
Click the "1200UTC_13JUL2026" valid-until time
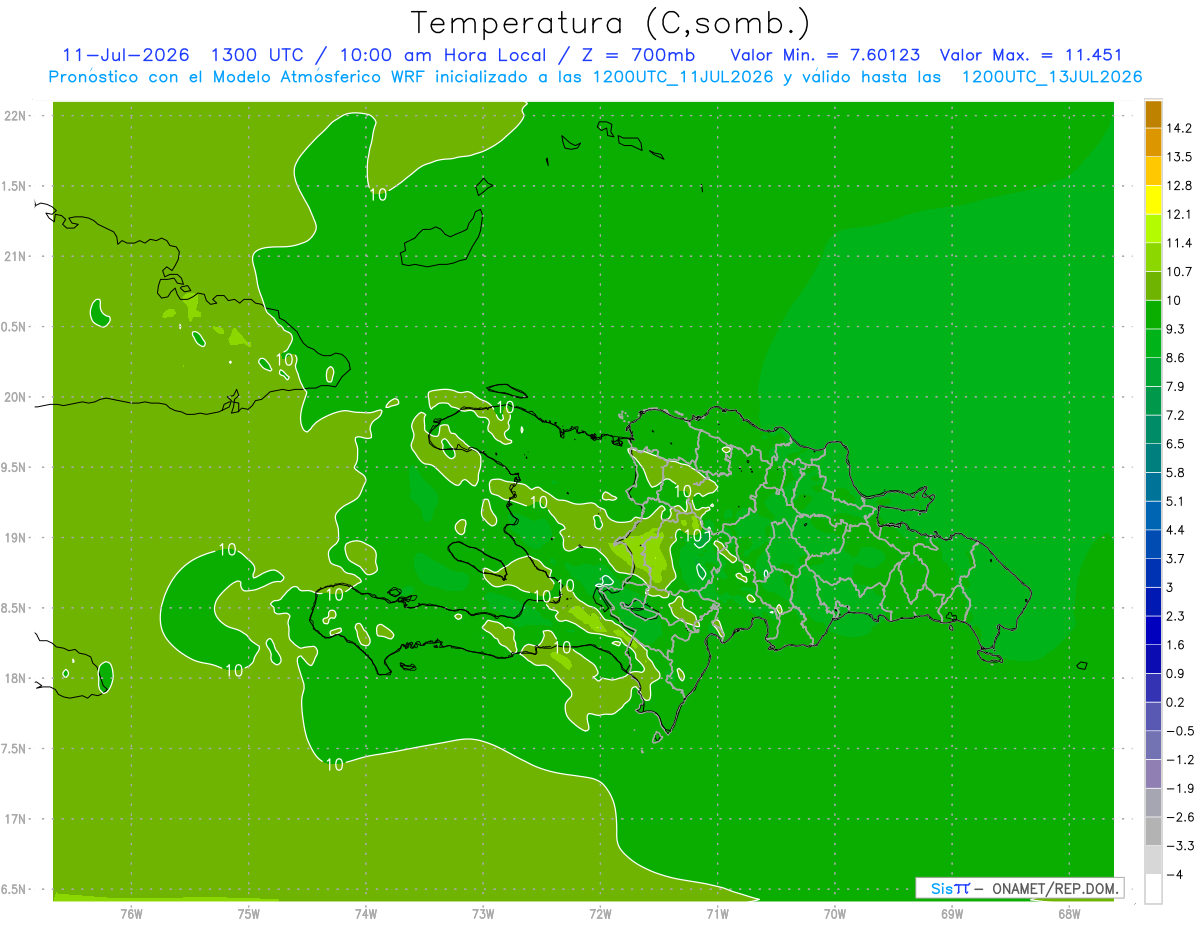(1052, 77)
